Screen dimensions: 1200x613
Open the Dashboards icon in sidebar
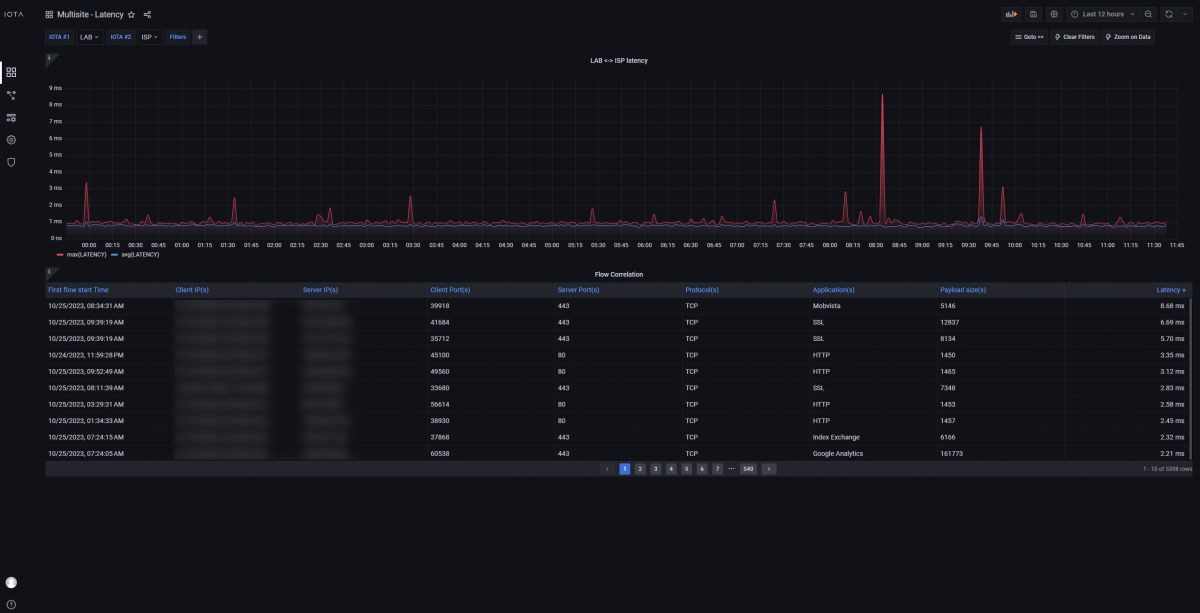(x=11, y=72)
